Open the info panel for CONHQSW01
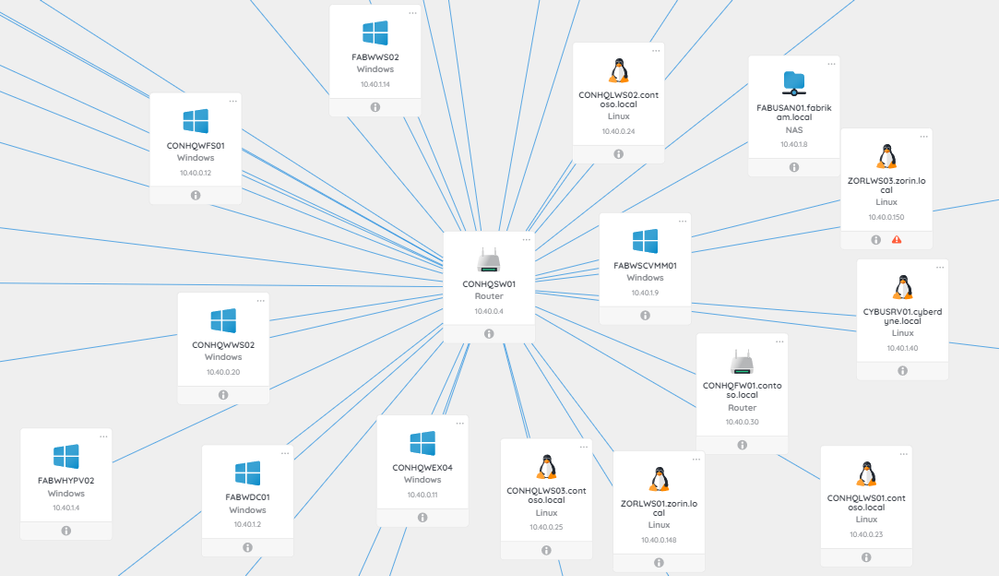The height and width of the screenshot is (576, 999). [x=488, y=332]
